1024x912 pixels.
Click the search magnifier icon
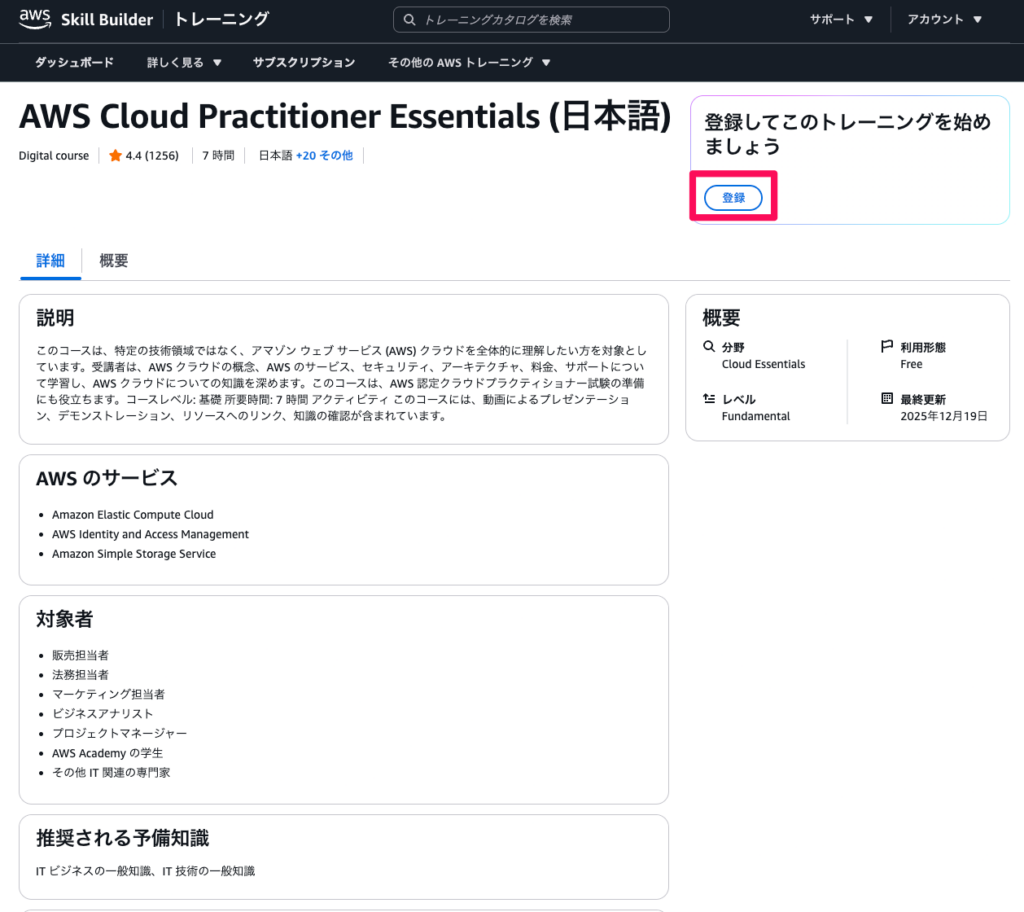[x=408, y=20]
